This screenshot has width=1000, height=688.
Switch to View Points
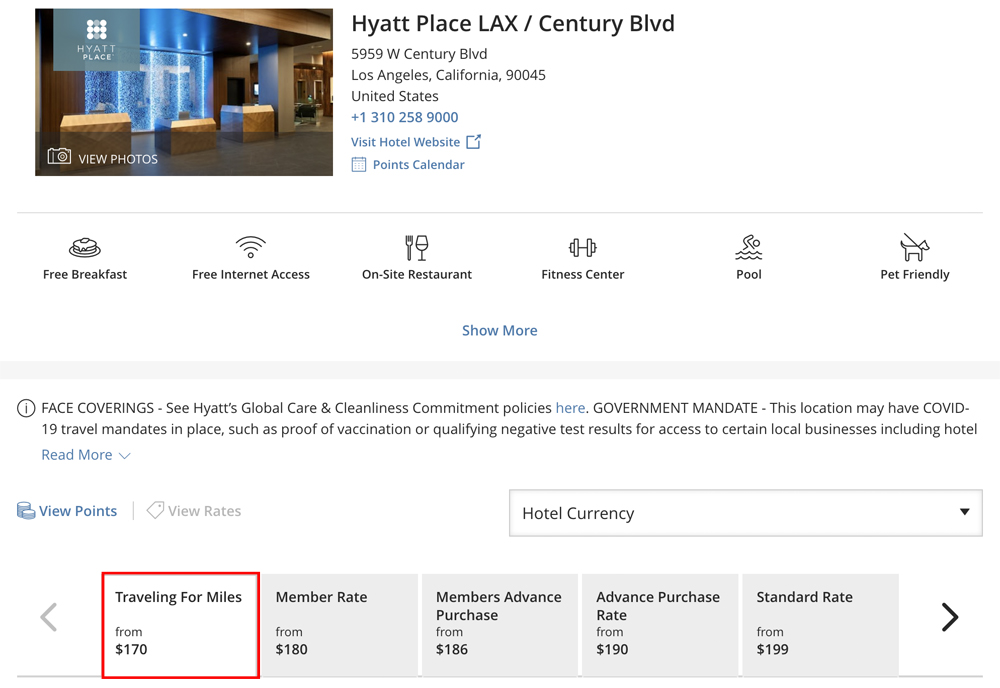point(67,511)
